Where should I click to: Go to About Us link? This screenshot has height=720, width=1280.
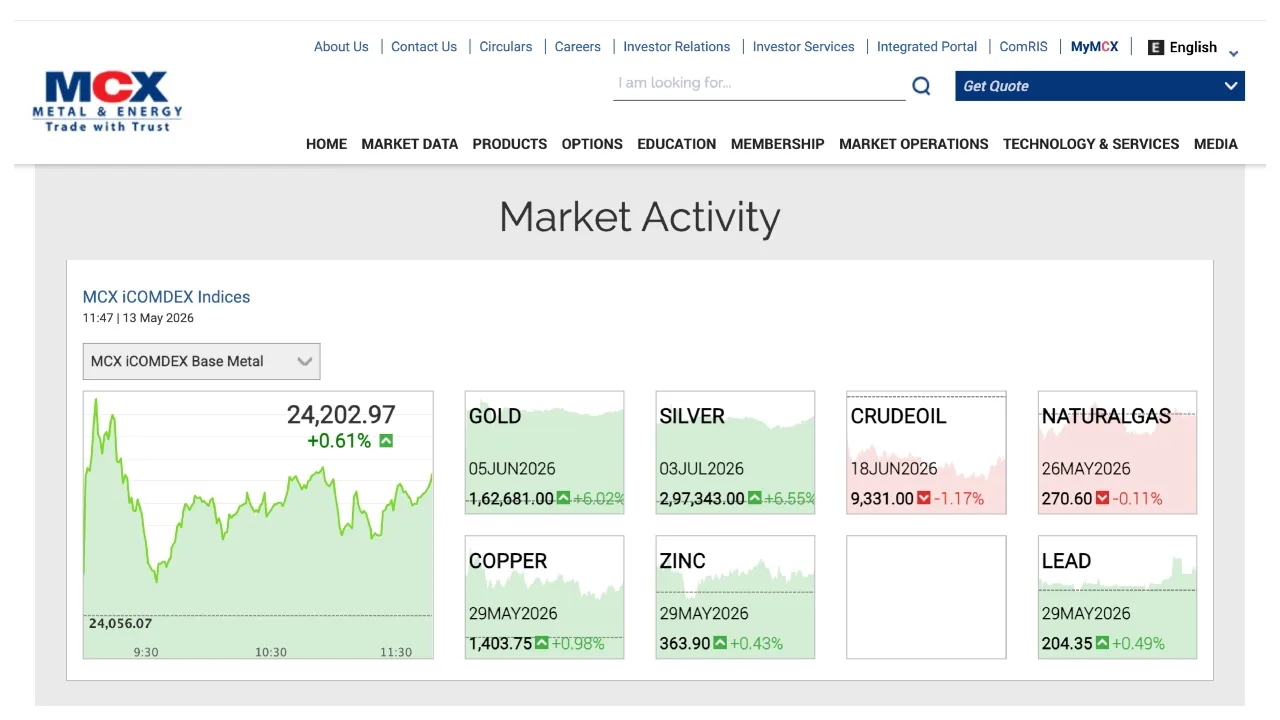(341, 47)
